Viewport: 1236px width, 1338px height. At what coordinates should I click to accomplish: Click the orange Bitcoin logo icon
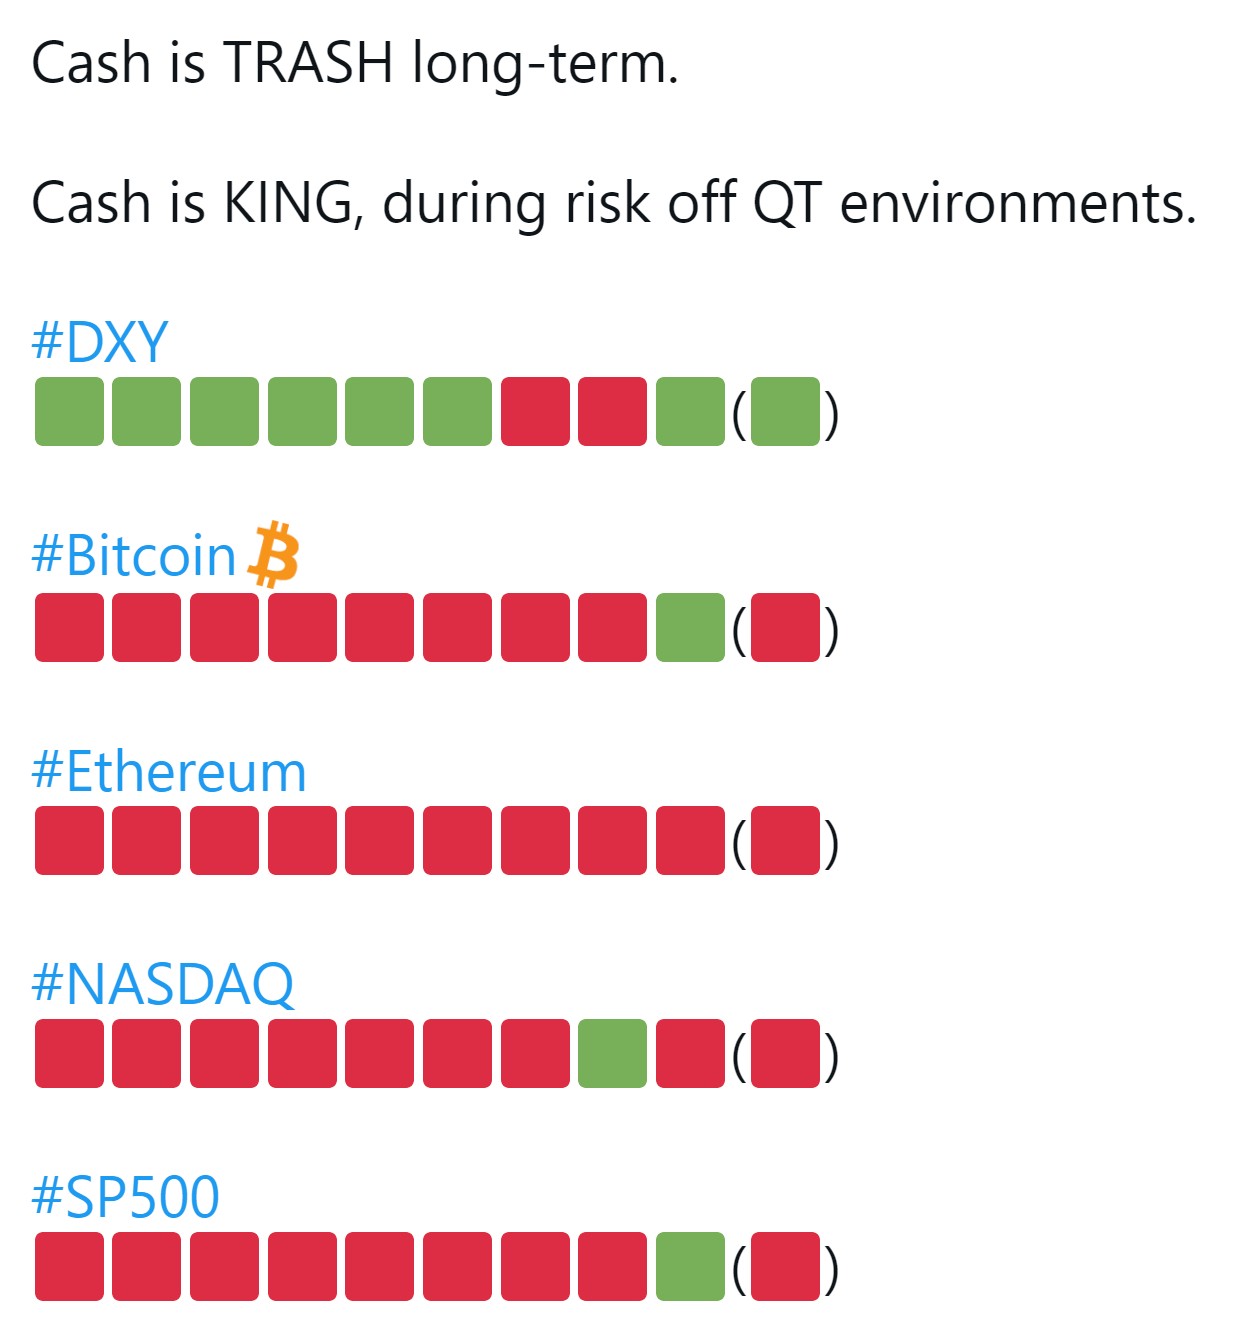coord(273,553)
